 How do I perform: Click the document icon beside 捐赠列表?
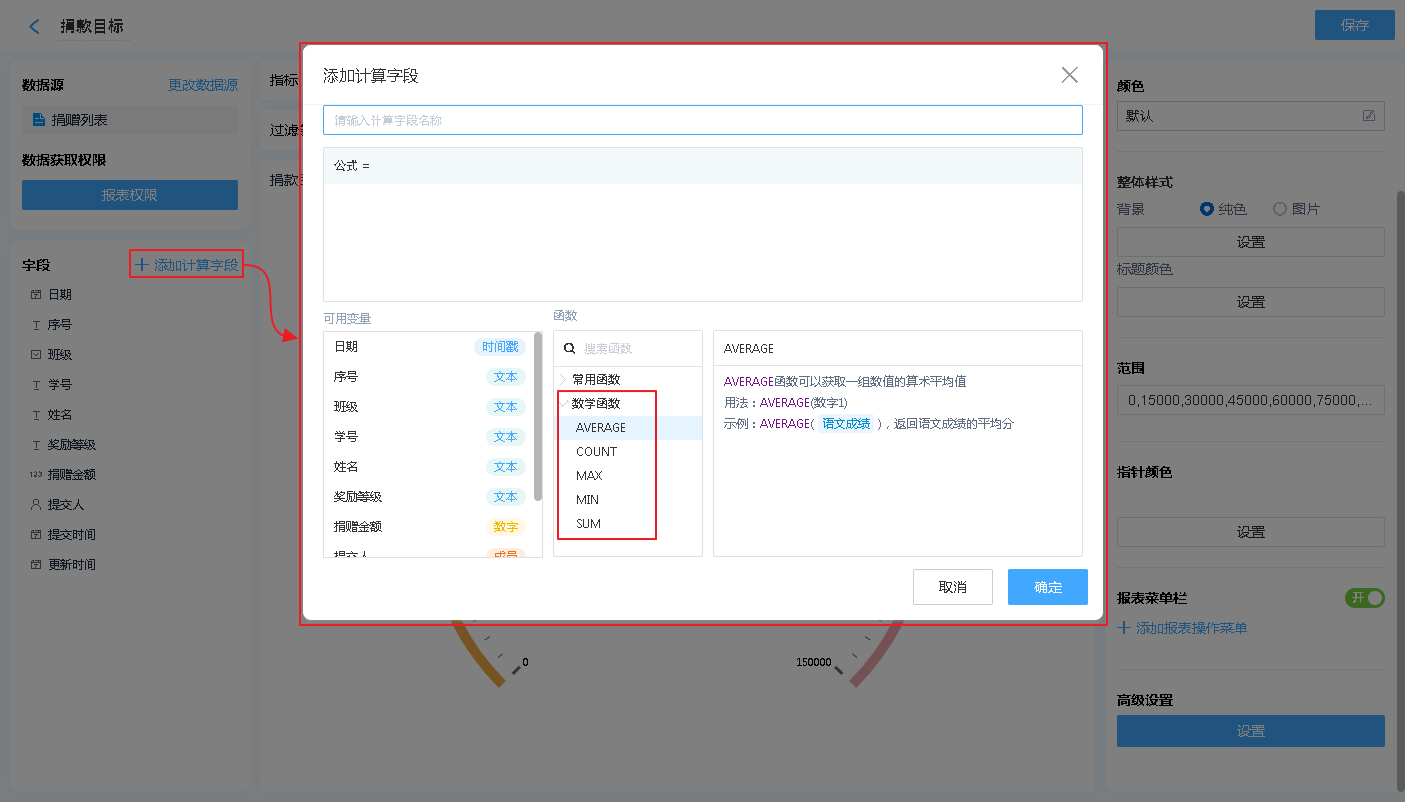pos(39,120)
